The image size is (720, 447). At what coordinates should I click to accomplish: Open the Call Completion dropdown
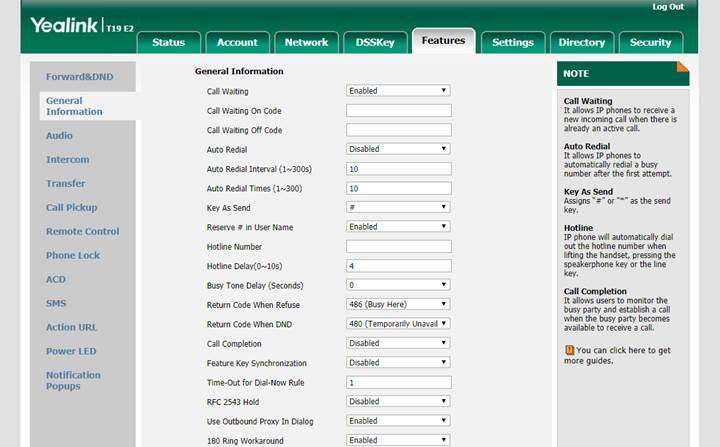pyautogui.click(x=398, y=343)
